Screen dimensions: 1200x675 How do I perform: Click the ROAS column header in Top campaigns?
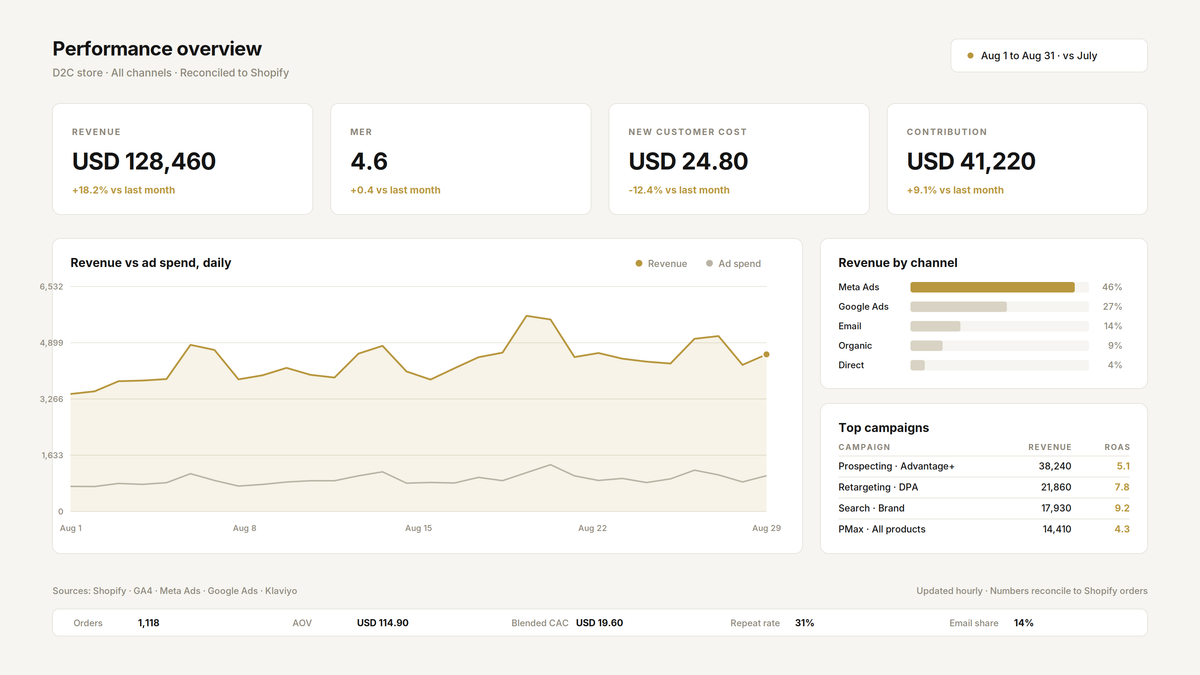(1117, 447)
